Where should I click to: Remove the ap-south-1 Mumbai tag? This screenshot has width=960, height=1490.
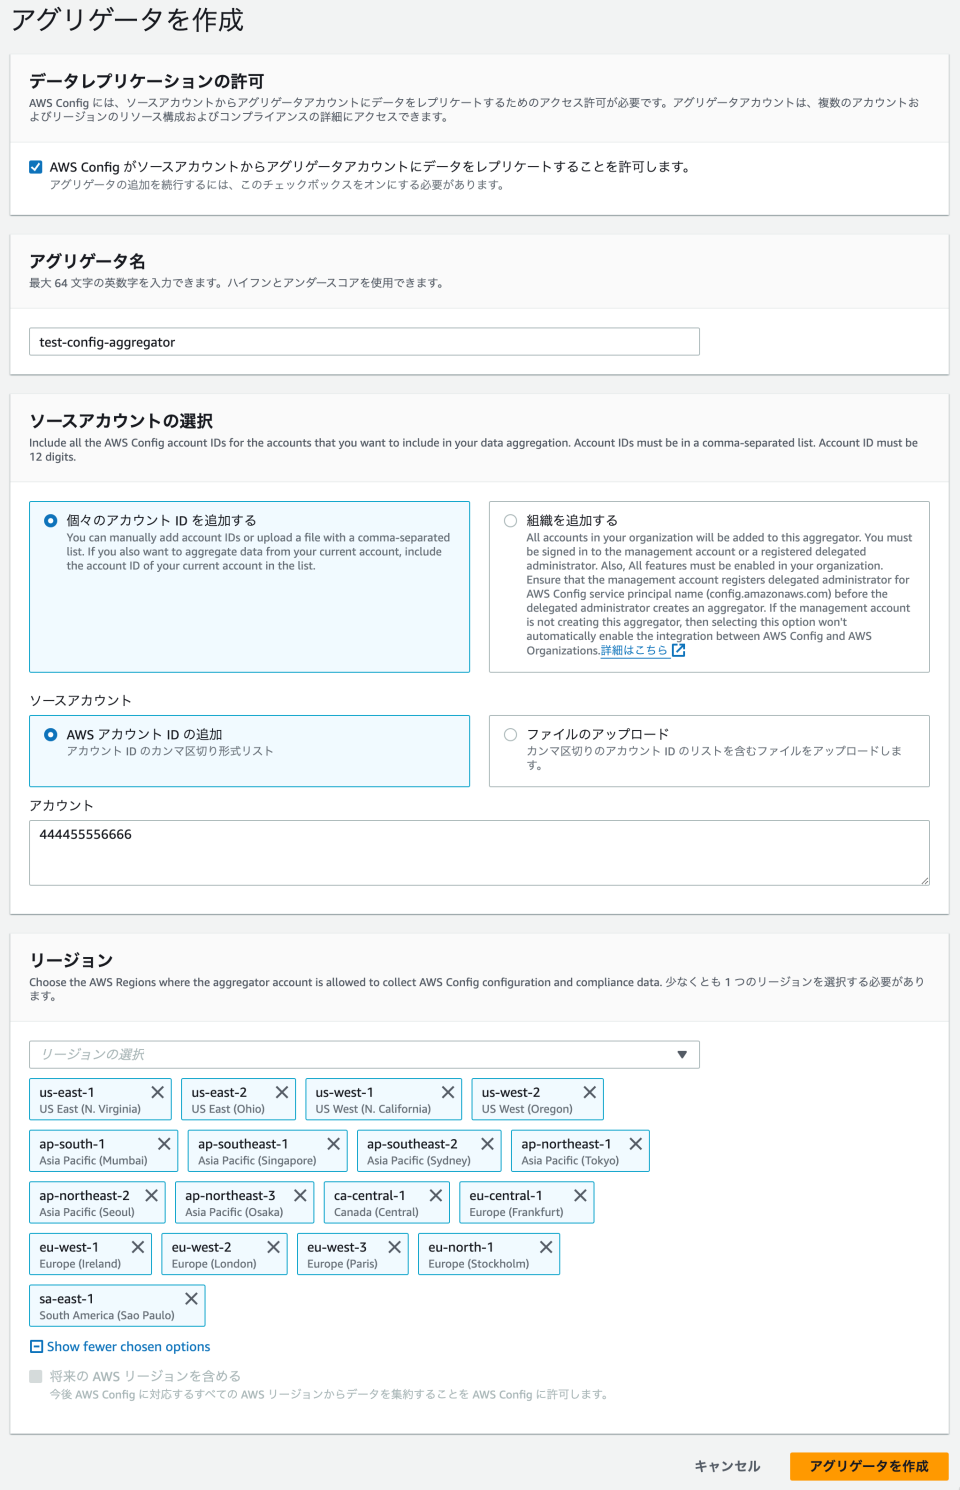coord(164,1143)
